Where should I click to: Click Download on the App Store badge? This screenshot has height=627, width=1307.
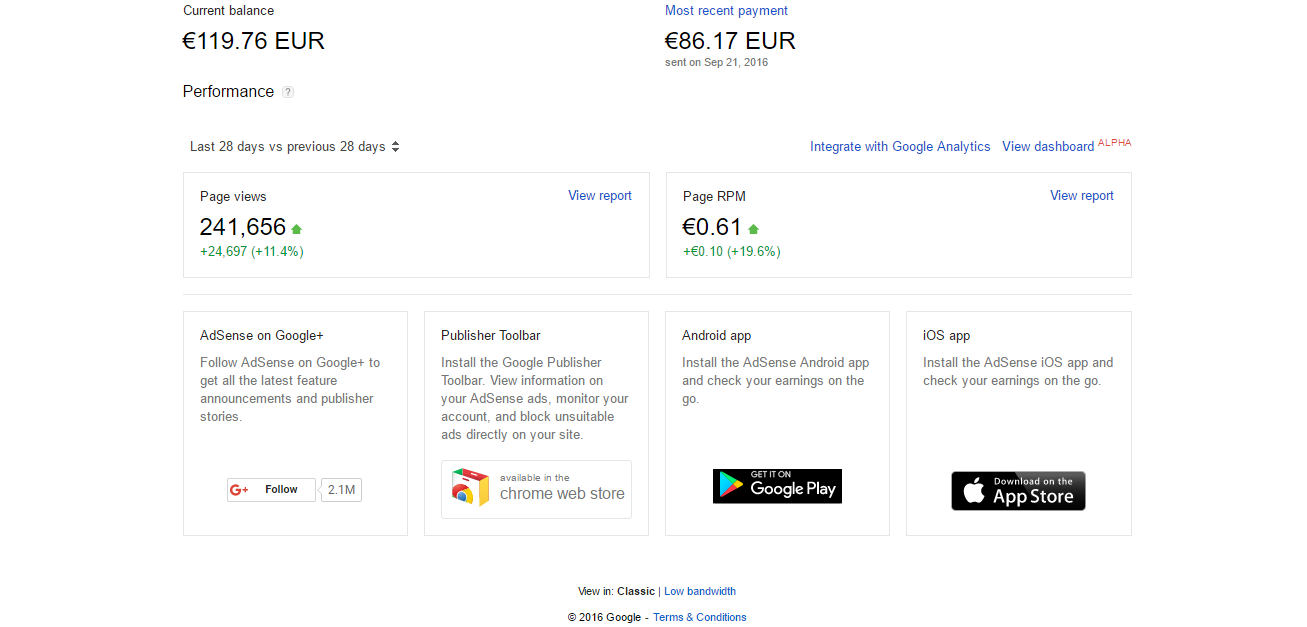pos(1018,491)
